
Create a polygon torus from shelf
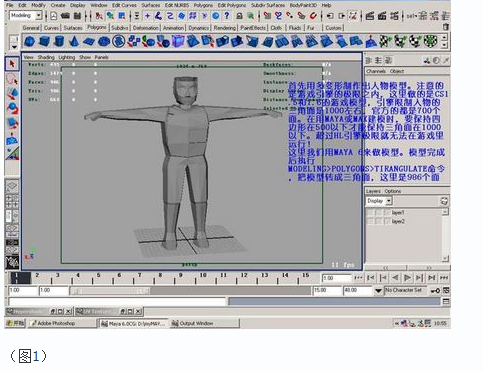104,42
